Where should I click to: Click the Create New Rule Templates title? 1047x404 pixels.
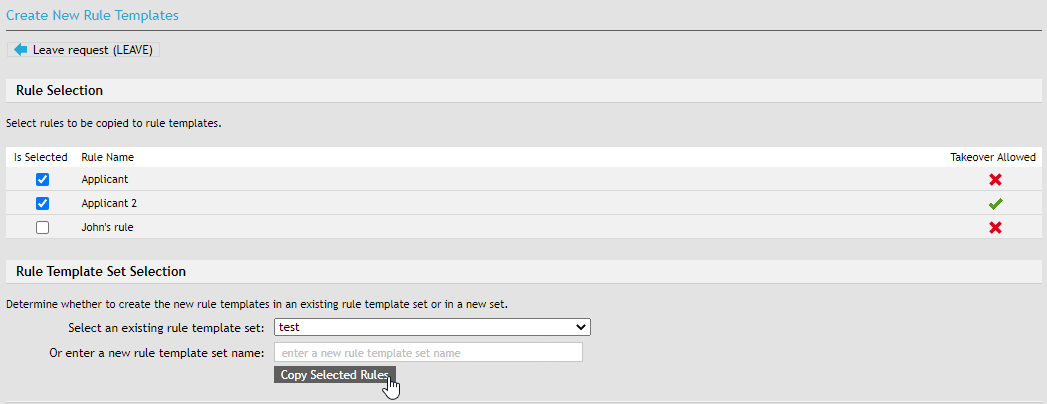(94, 16)
